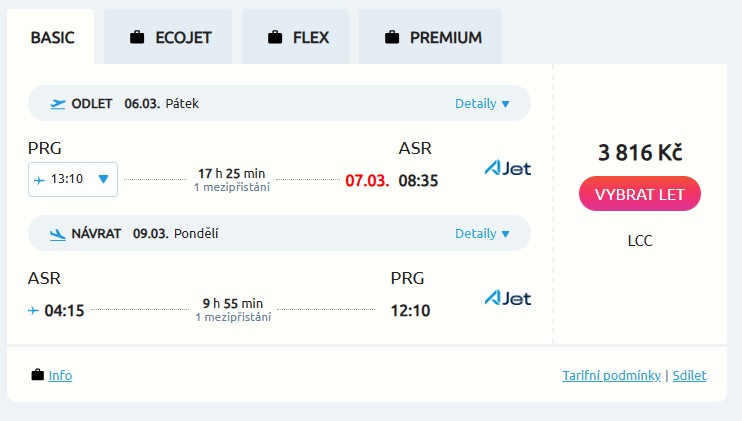Open the FLEX fare tab
Image resolution: width=742 pixels, height=421 pixels.
click(x=297, y=38)
